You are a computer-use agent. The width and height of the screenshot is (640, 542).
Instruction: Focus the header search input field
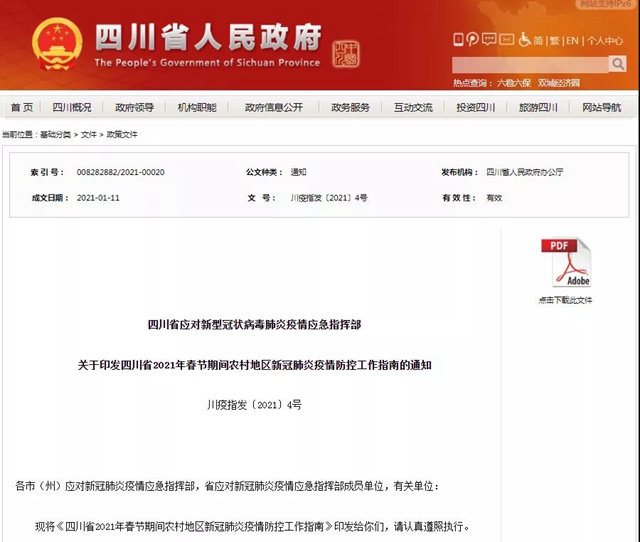530,64
